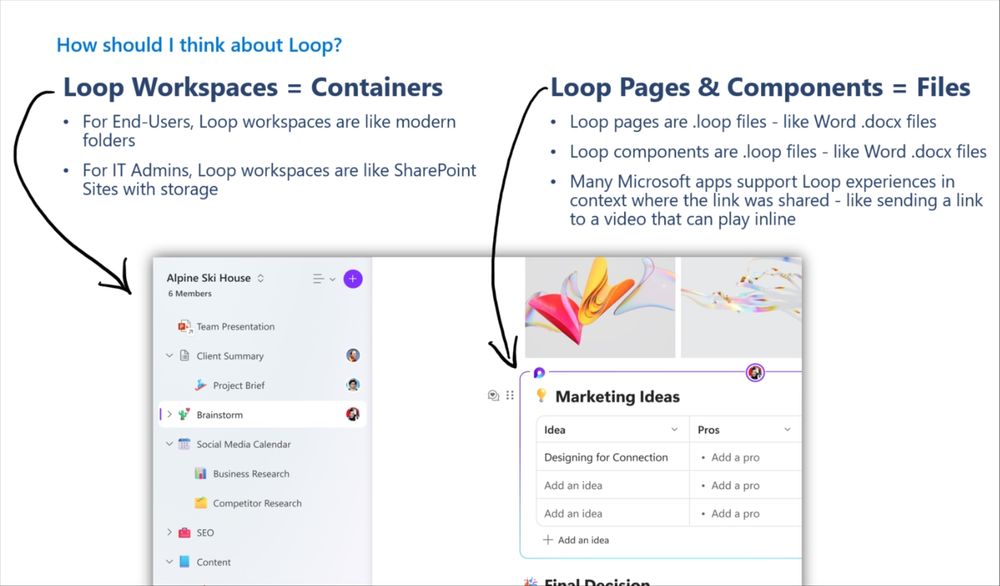
Task: Open the Project Brief page
Action: click(x=239, y=385)
